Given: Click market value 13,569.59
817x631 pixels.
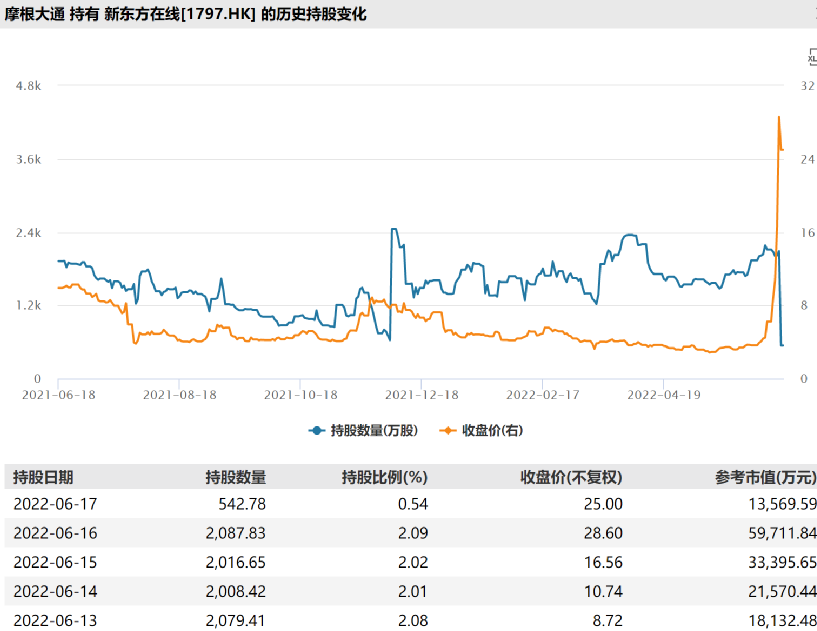Looking at the screenshot, I should click(783, 504).
